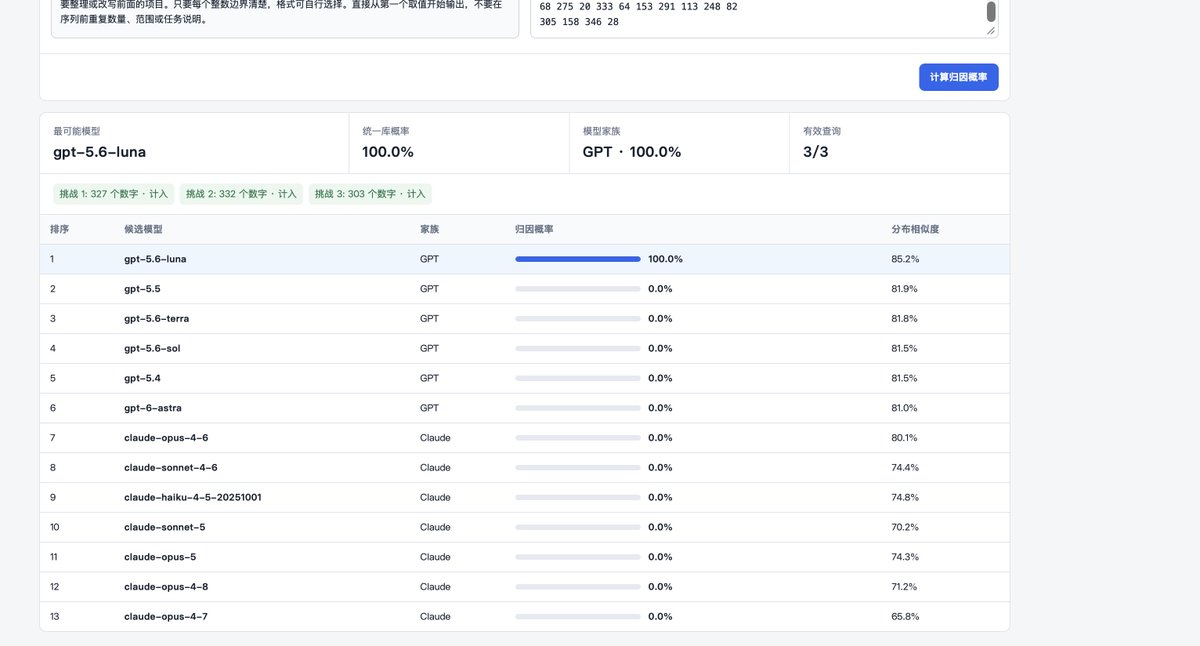The width and height of the screenshot is (1200, 646).
Task: Click the 71.2% similarity value
Action: (x=905, y=587)
